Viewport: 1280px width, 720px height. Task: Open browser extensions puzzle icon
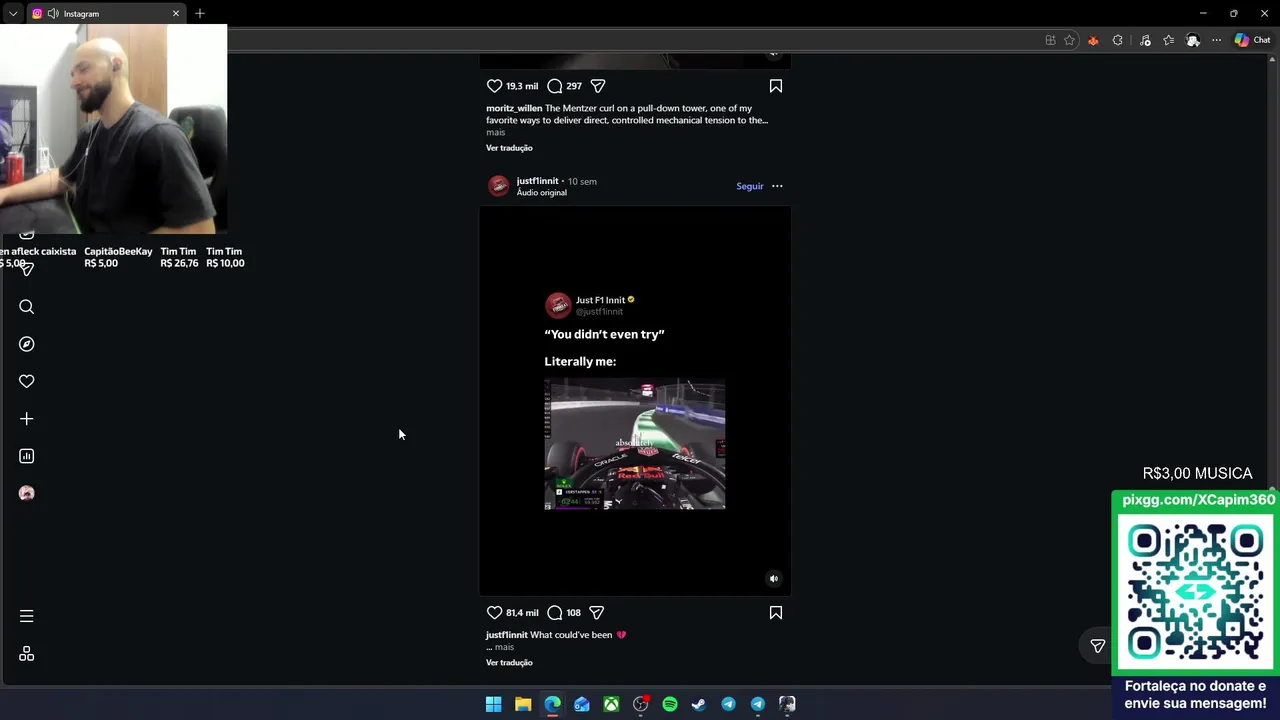(x=1118, y=40)
